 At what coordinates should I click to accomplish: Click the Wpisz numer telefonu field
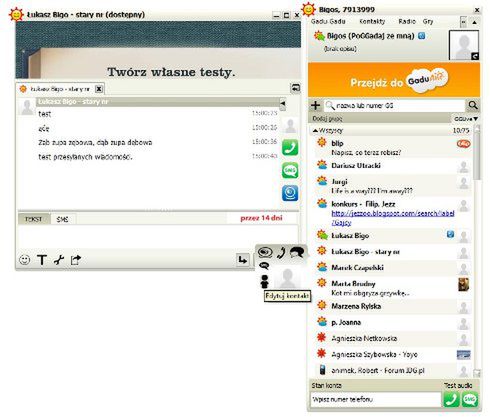click(376, 399)
